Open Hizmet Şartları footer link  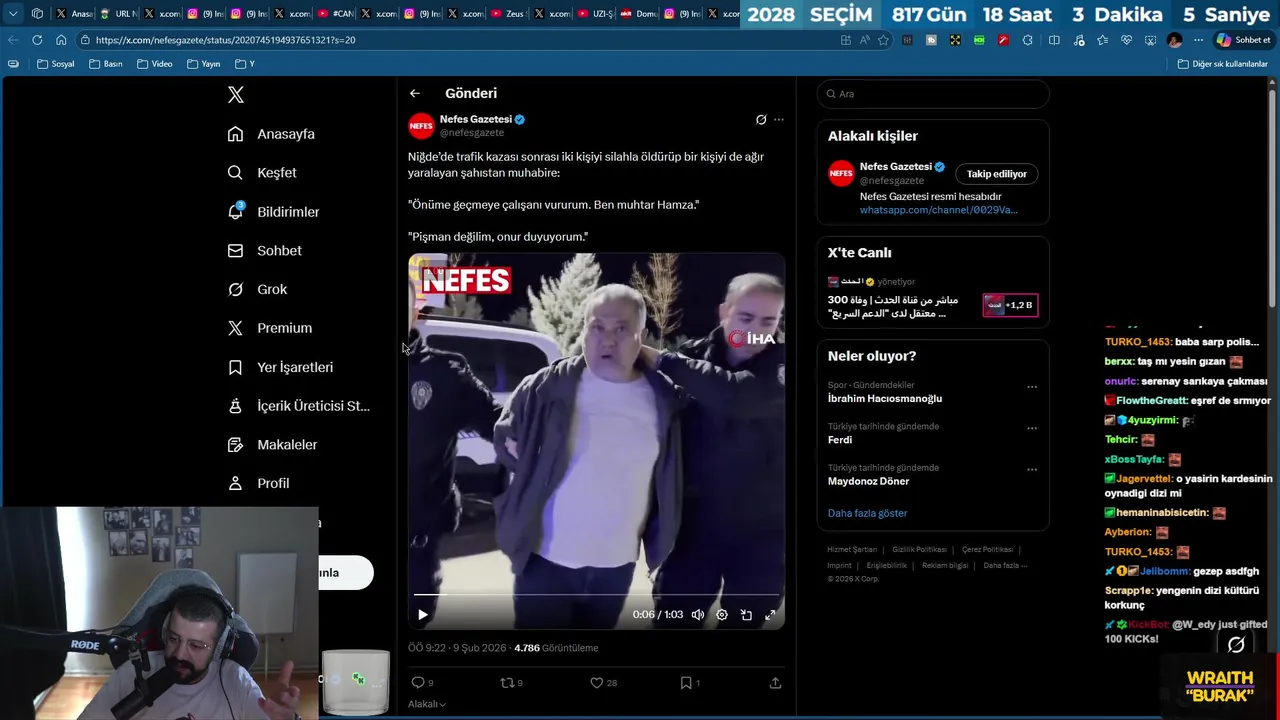tap(852, 550)
